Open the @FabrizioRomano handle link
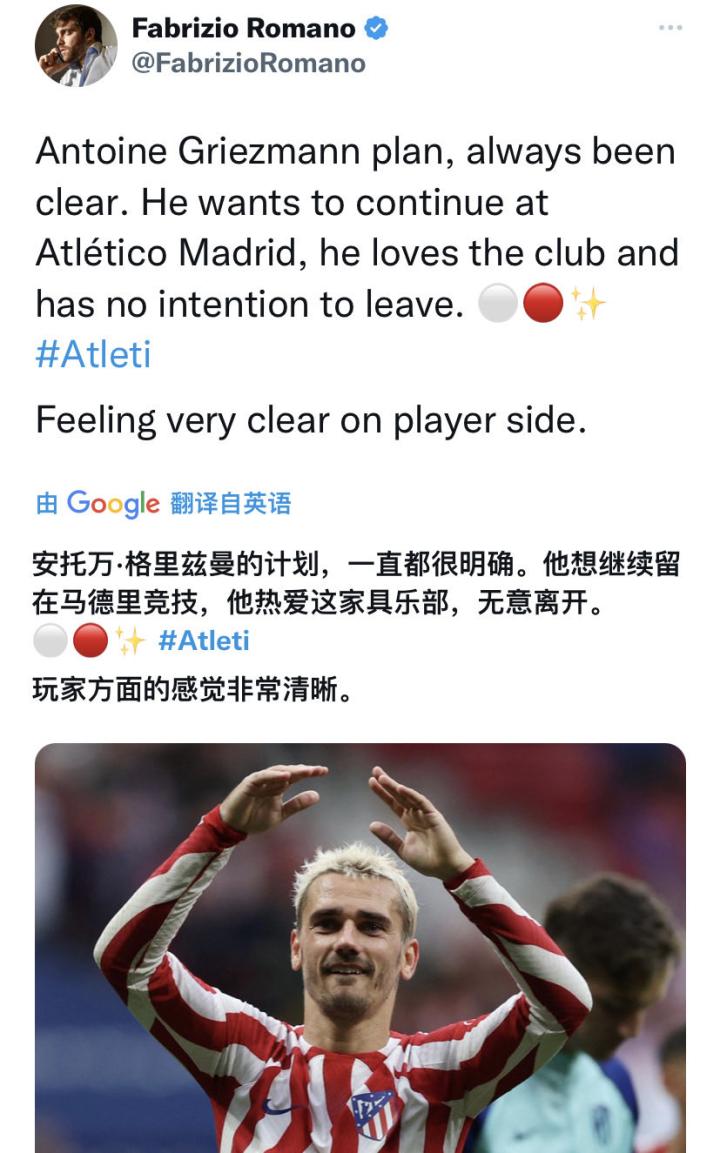Viewport: 720px width, 1153px height. (249, 63)
